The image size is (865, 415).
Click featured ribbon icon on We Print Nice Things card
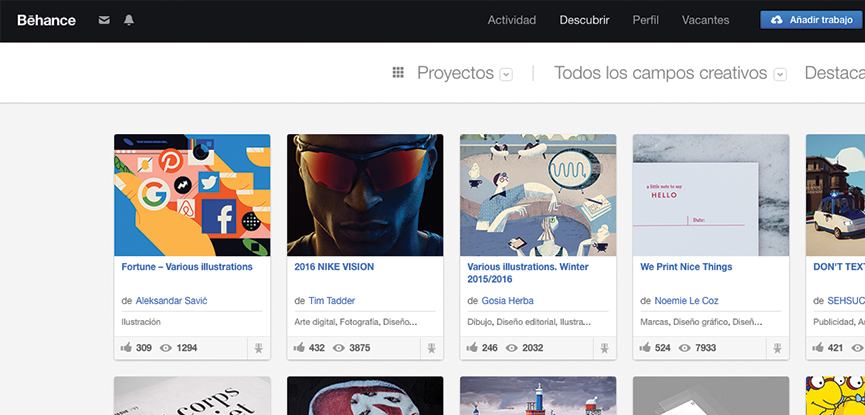777,348
